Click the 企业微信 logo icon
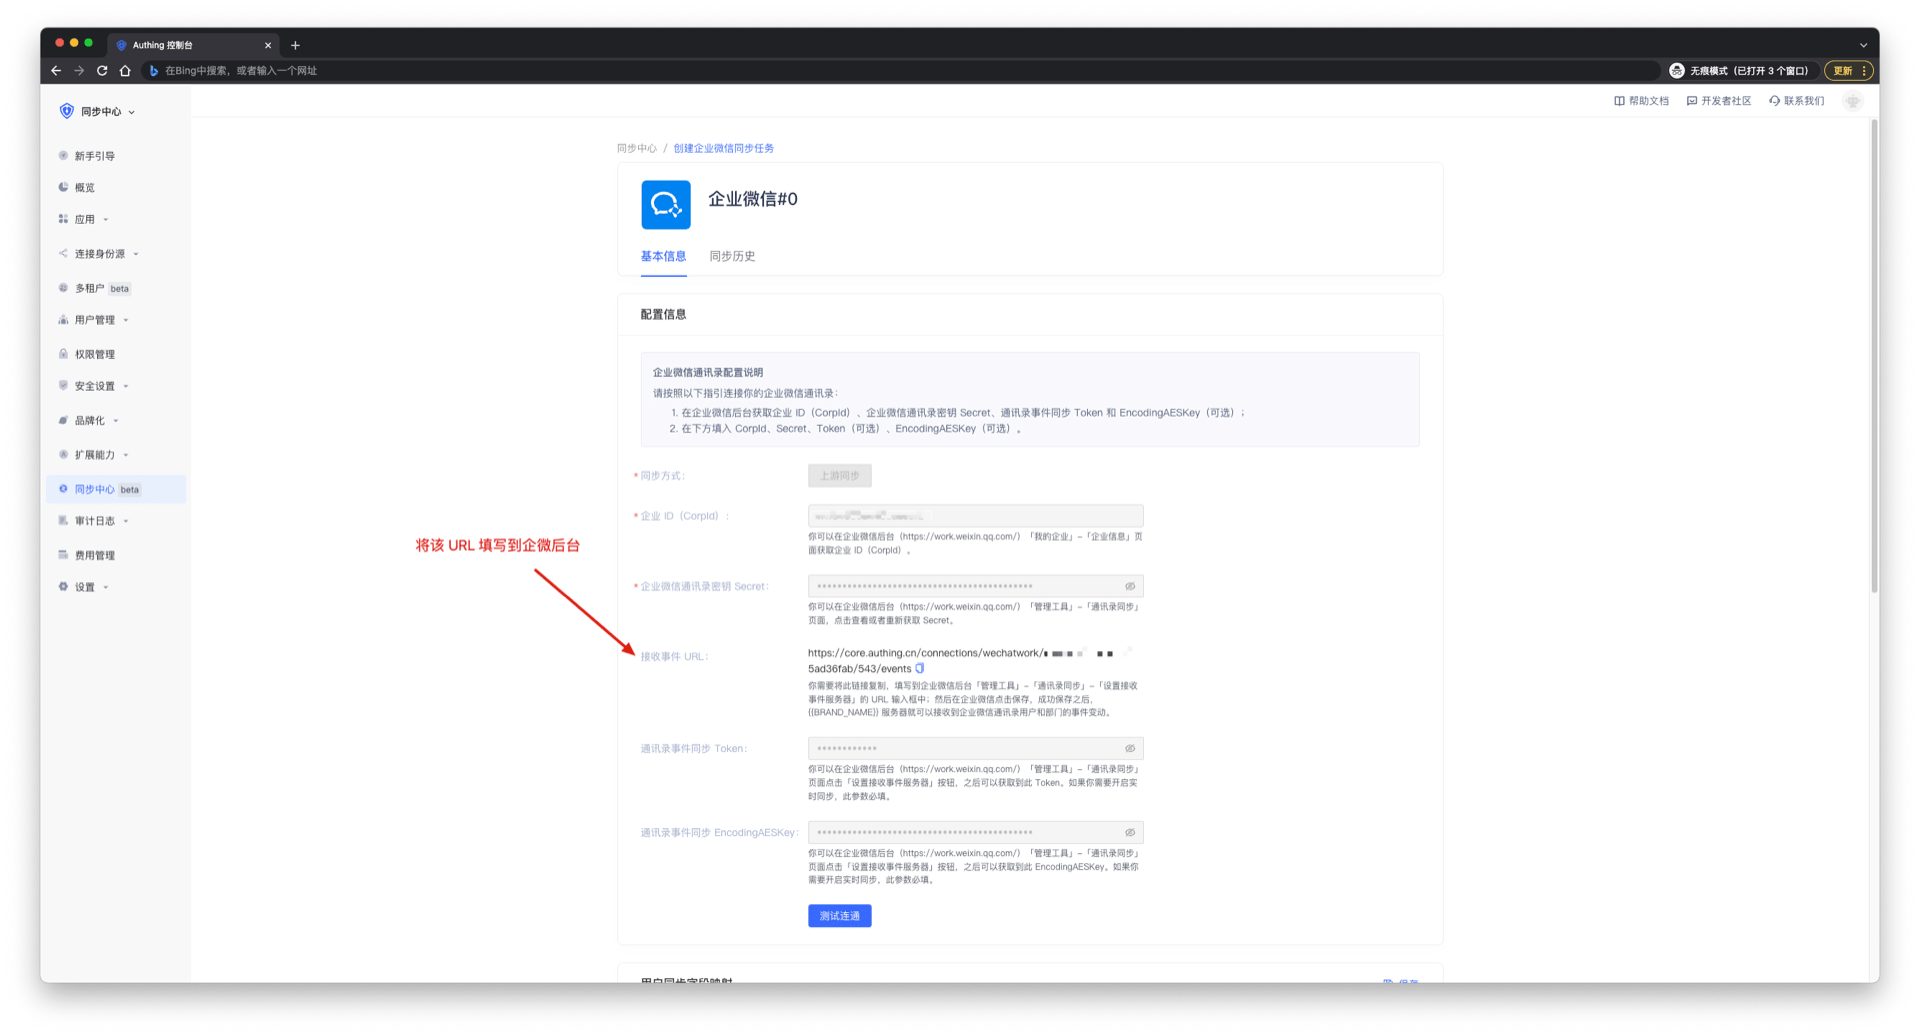Viewport: 1920px width, 1036px height. [666, 205]
